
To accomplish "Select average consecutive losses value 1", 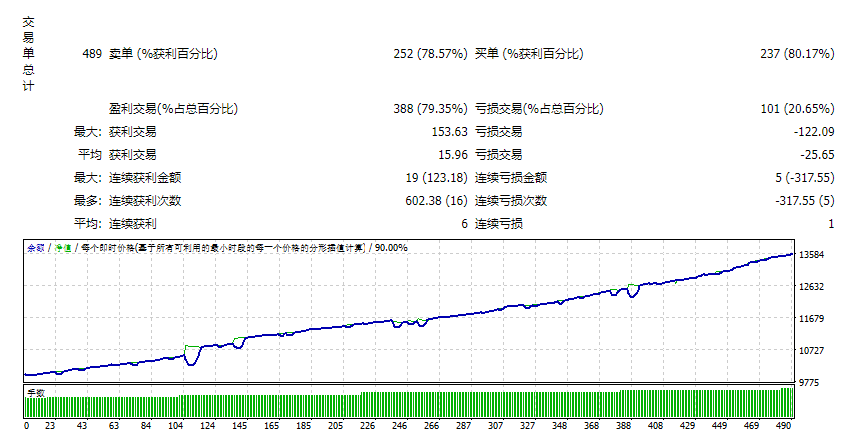I will pos(831,224).
